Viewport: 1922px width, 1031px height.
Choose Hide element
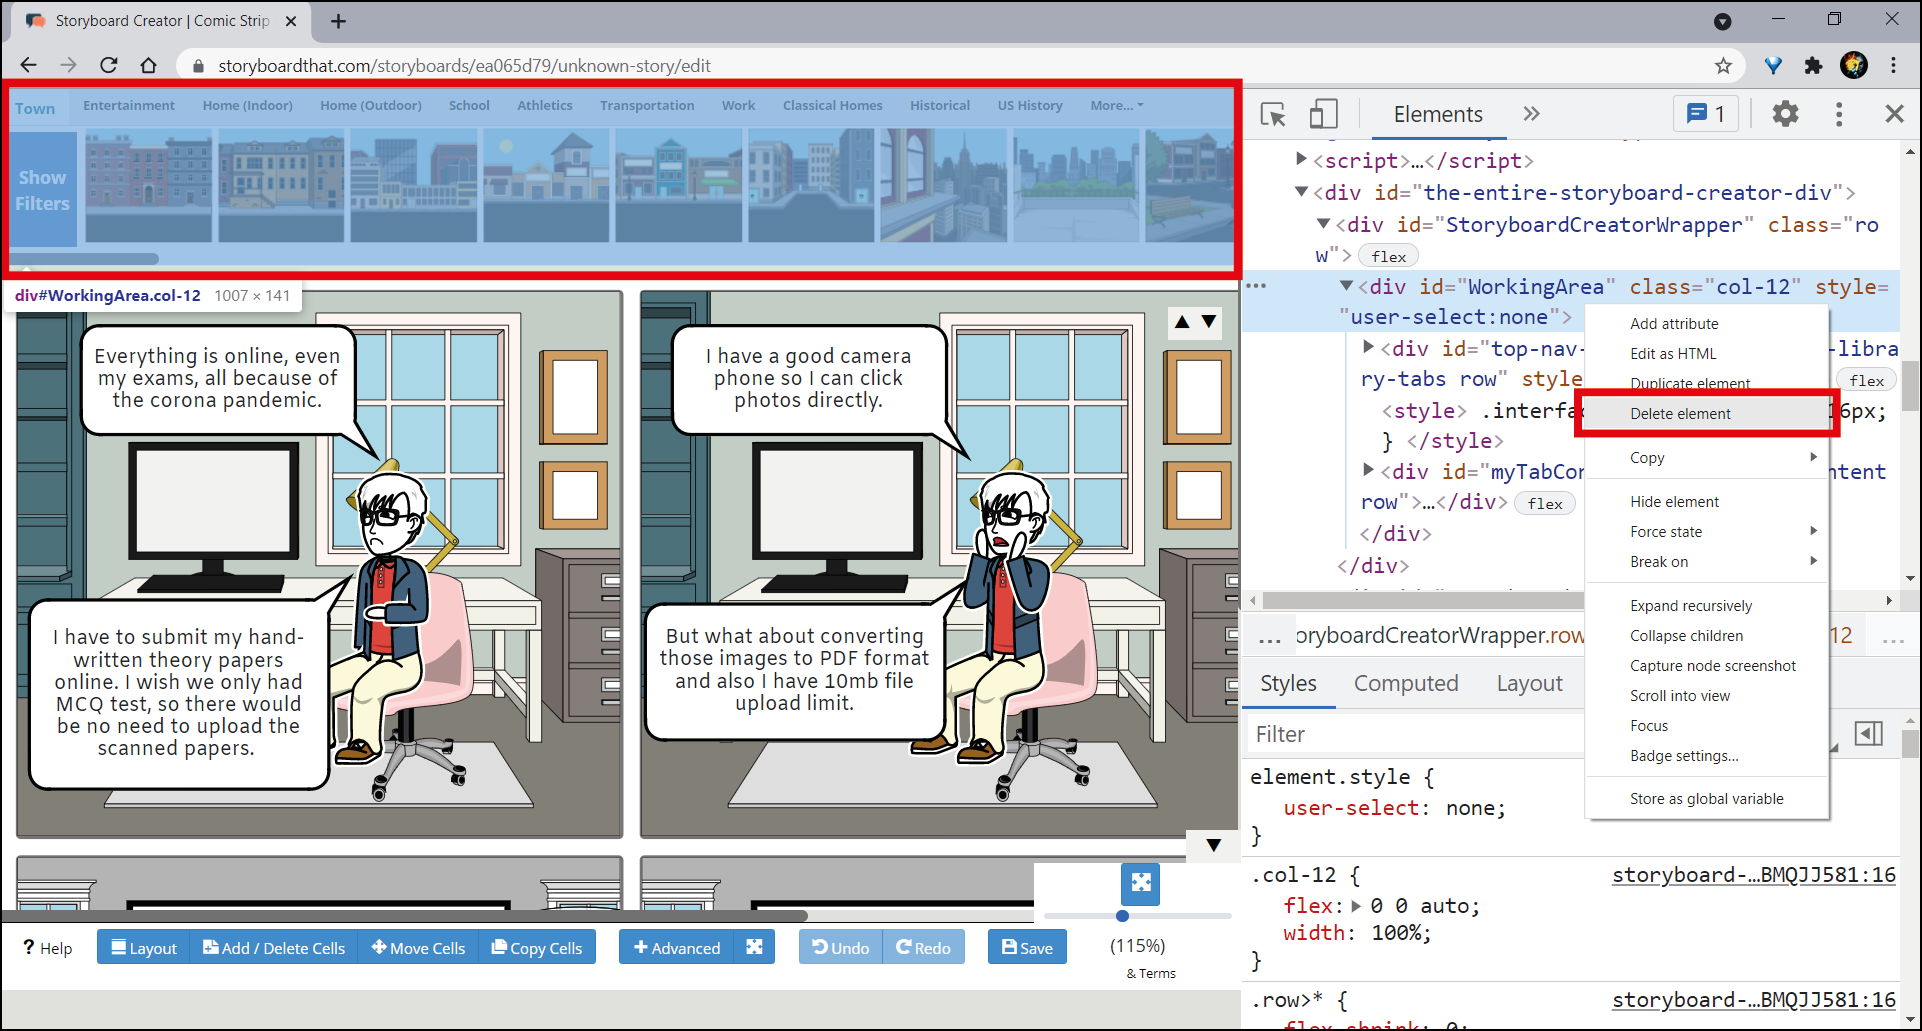[x=1707, y=502]
